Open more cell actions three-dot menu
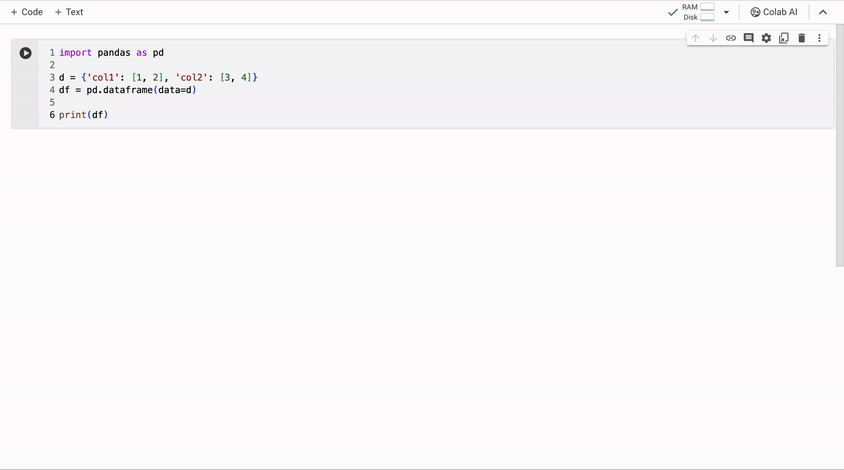The width and height of the screenshot is (844, 470). click(819, 38)
